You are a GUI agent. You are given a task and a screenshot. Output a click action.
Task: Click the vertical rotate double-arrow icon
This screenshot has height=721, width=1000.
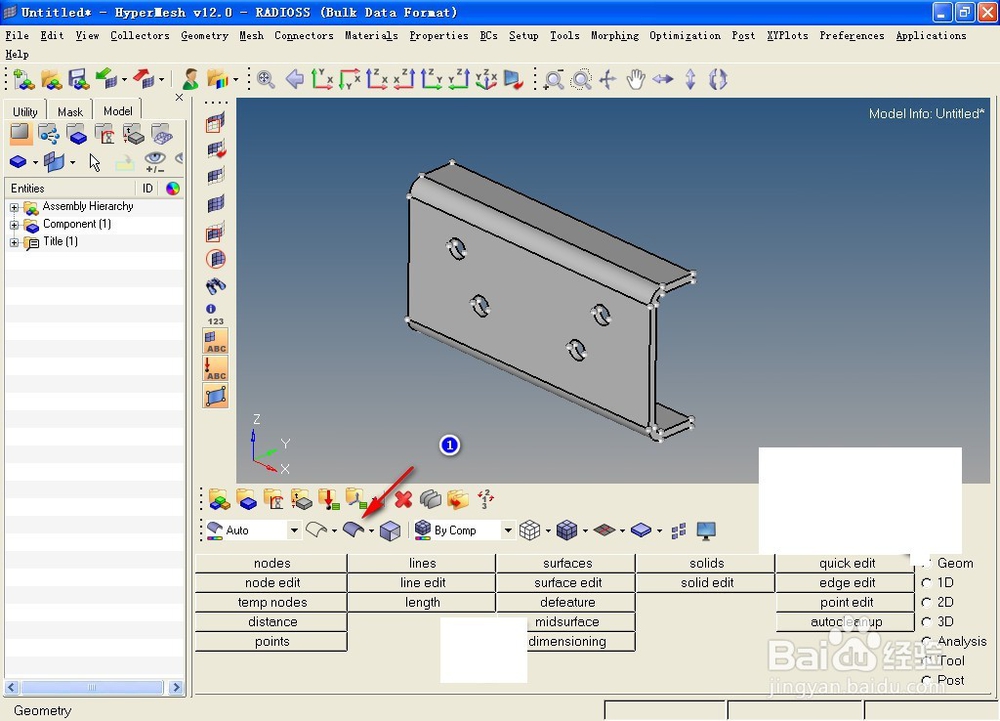click(690, 79)
